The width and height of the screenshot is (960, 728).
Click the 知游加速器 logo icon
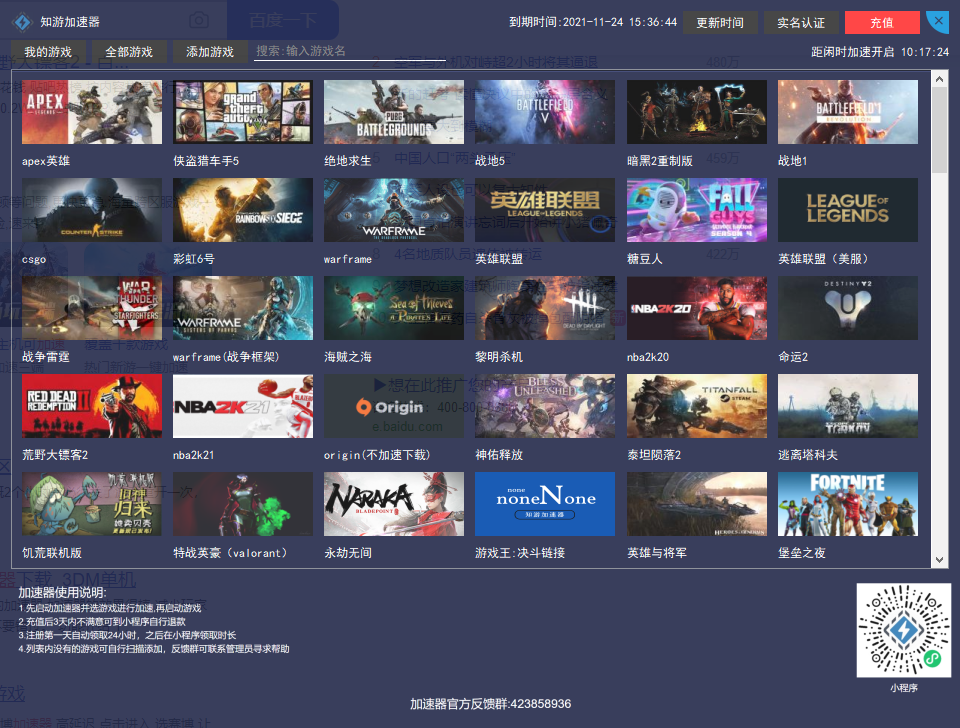pyautogui.click(x=22, y=22)
